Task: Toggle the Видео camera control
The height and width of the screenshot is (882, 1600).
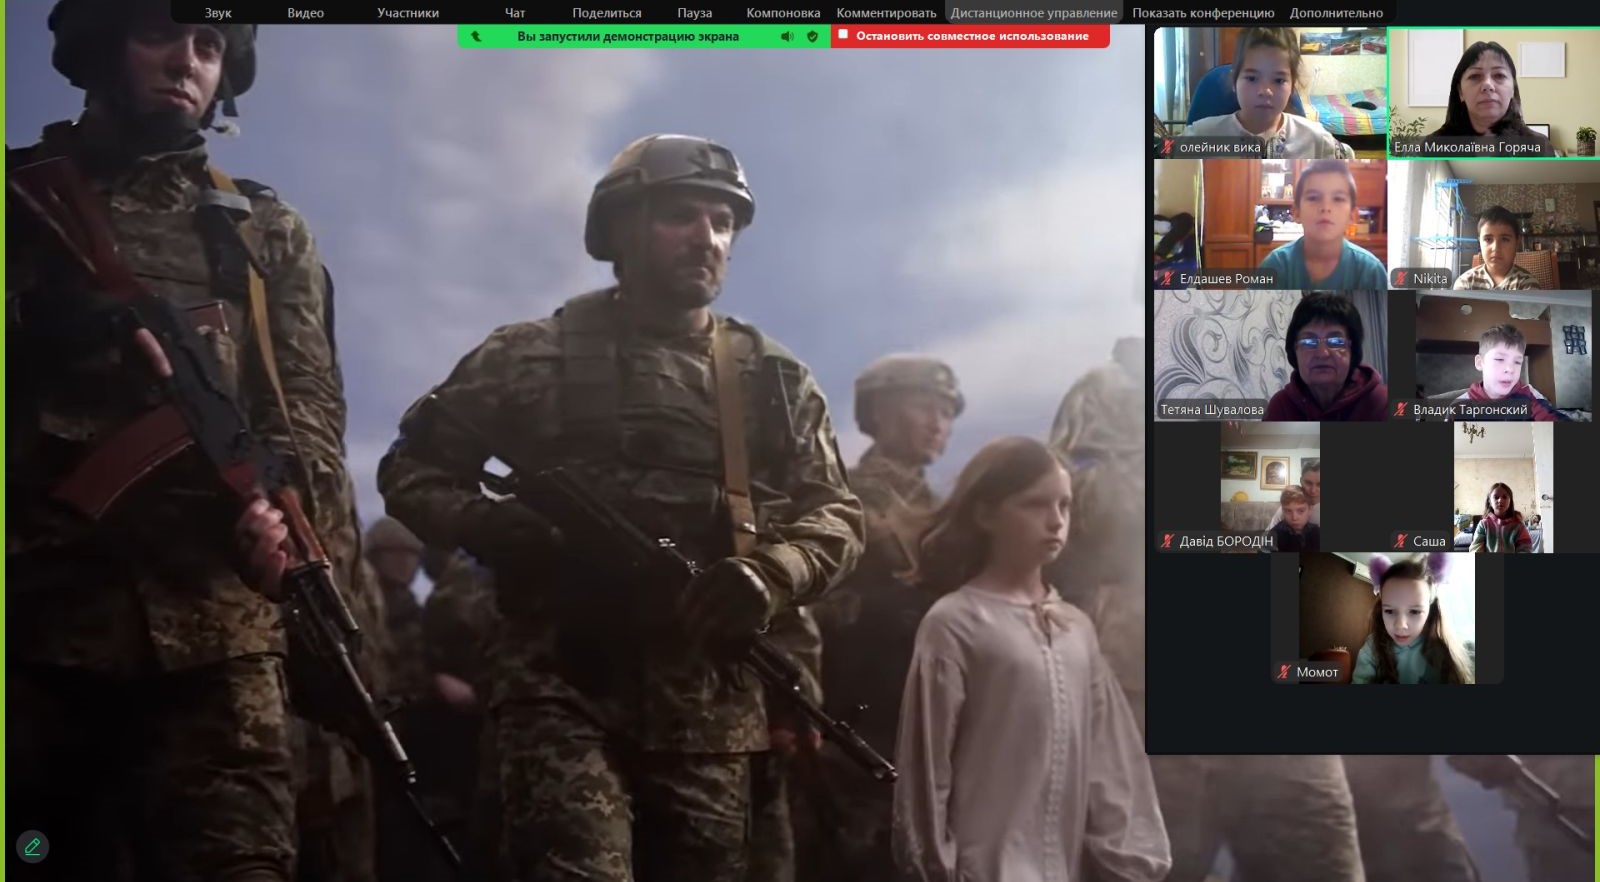Action: pyautogui.click(x=305, y=13)
